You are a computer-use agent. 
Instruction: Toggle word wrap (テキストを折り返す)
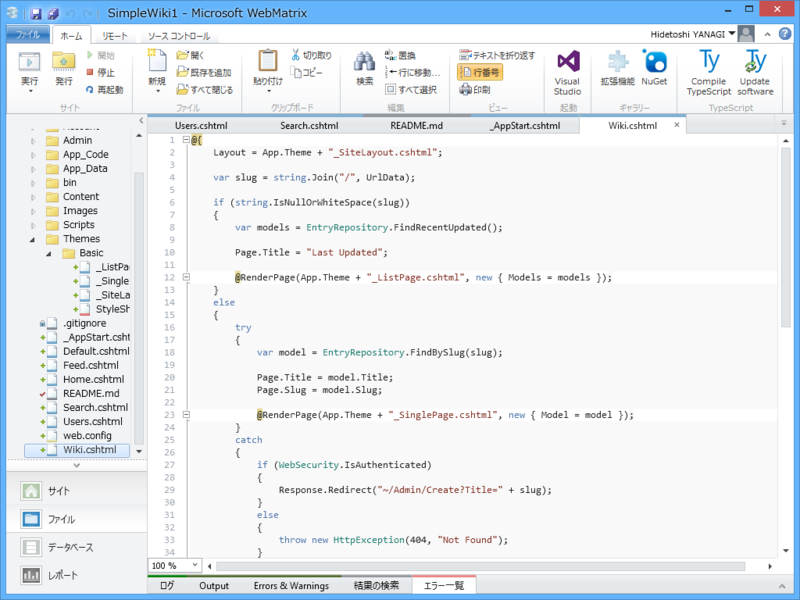coord(497,55)
